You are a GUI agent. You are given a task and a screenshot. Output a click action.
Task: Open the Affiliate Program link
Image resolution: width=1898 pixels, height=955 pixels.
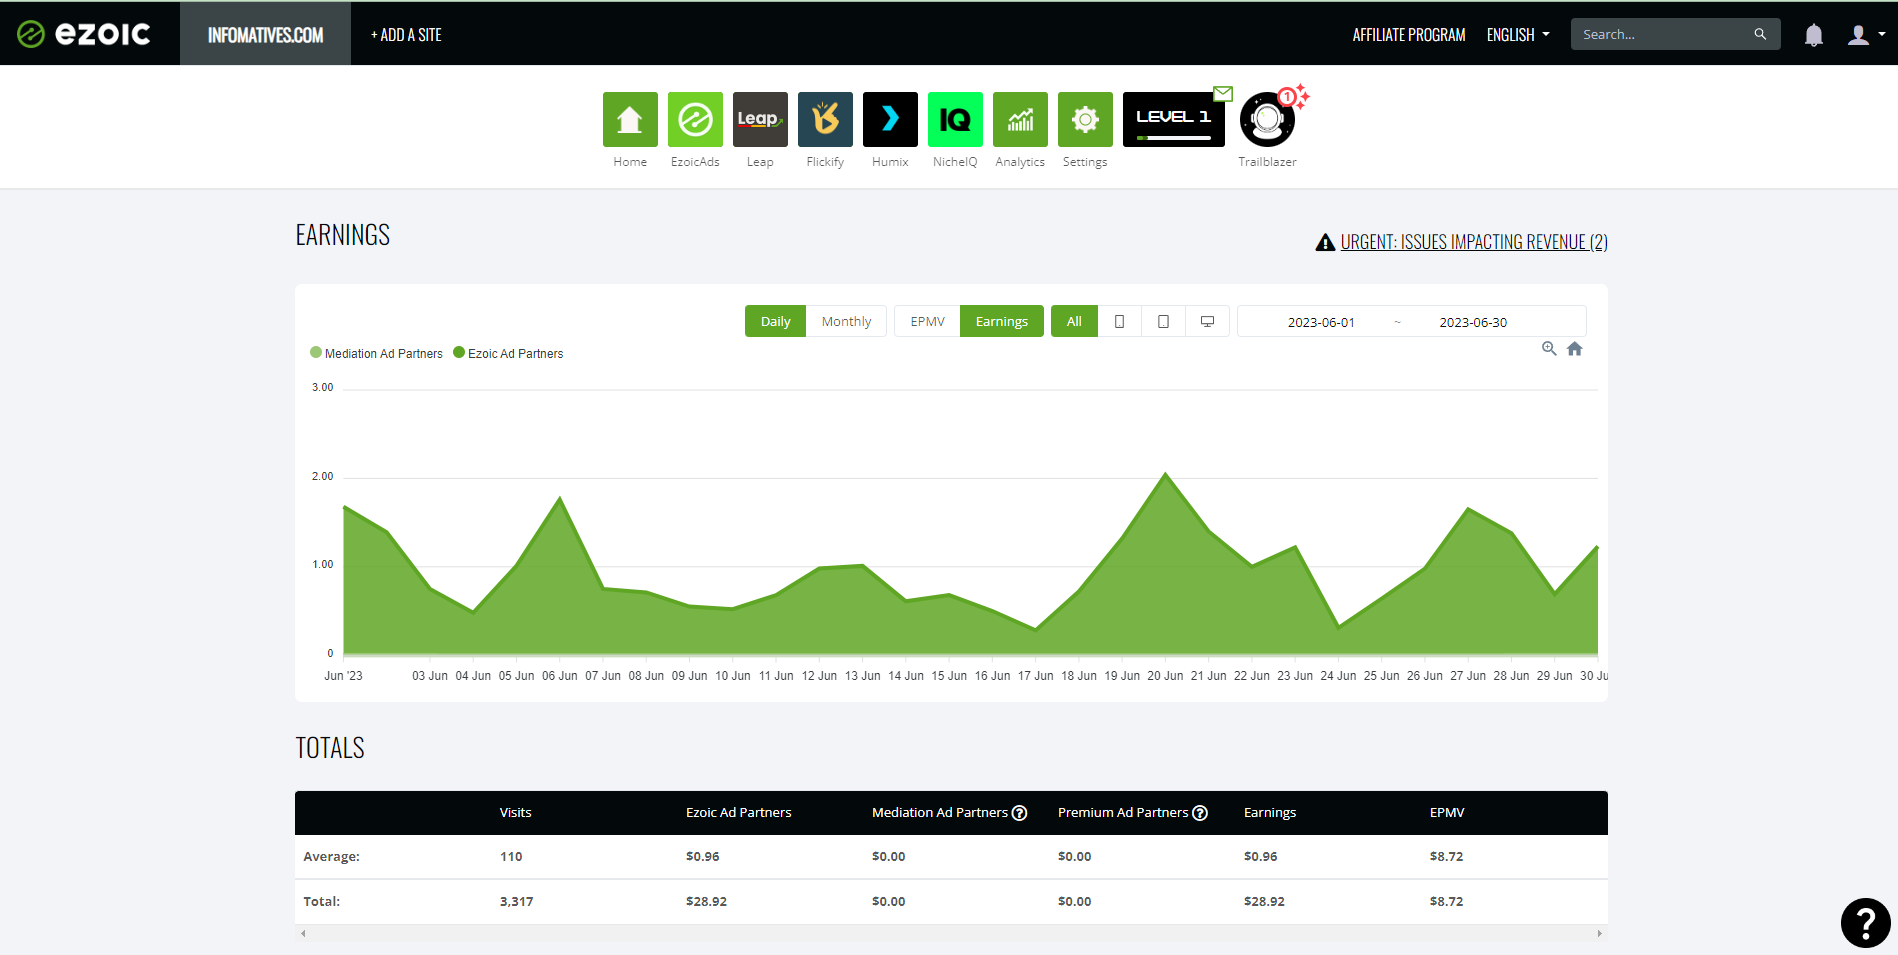click(x=1409, y=35)
